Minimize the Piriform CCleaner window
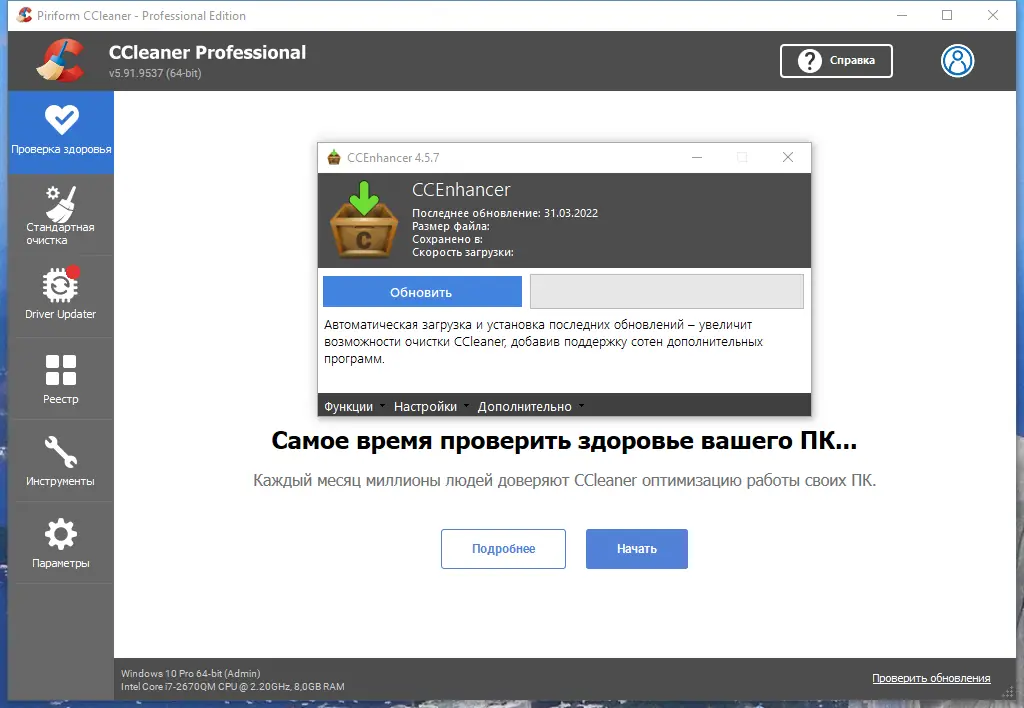Image resolution: width=1024 pixels, height=708 pixels. tap(902, 15)
